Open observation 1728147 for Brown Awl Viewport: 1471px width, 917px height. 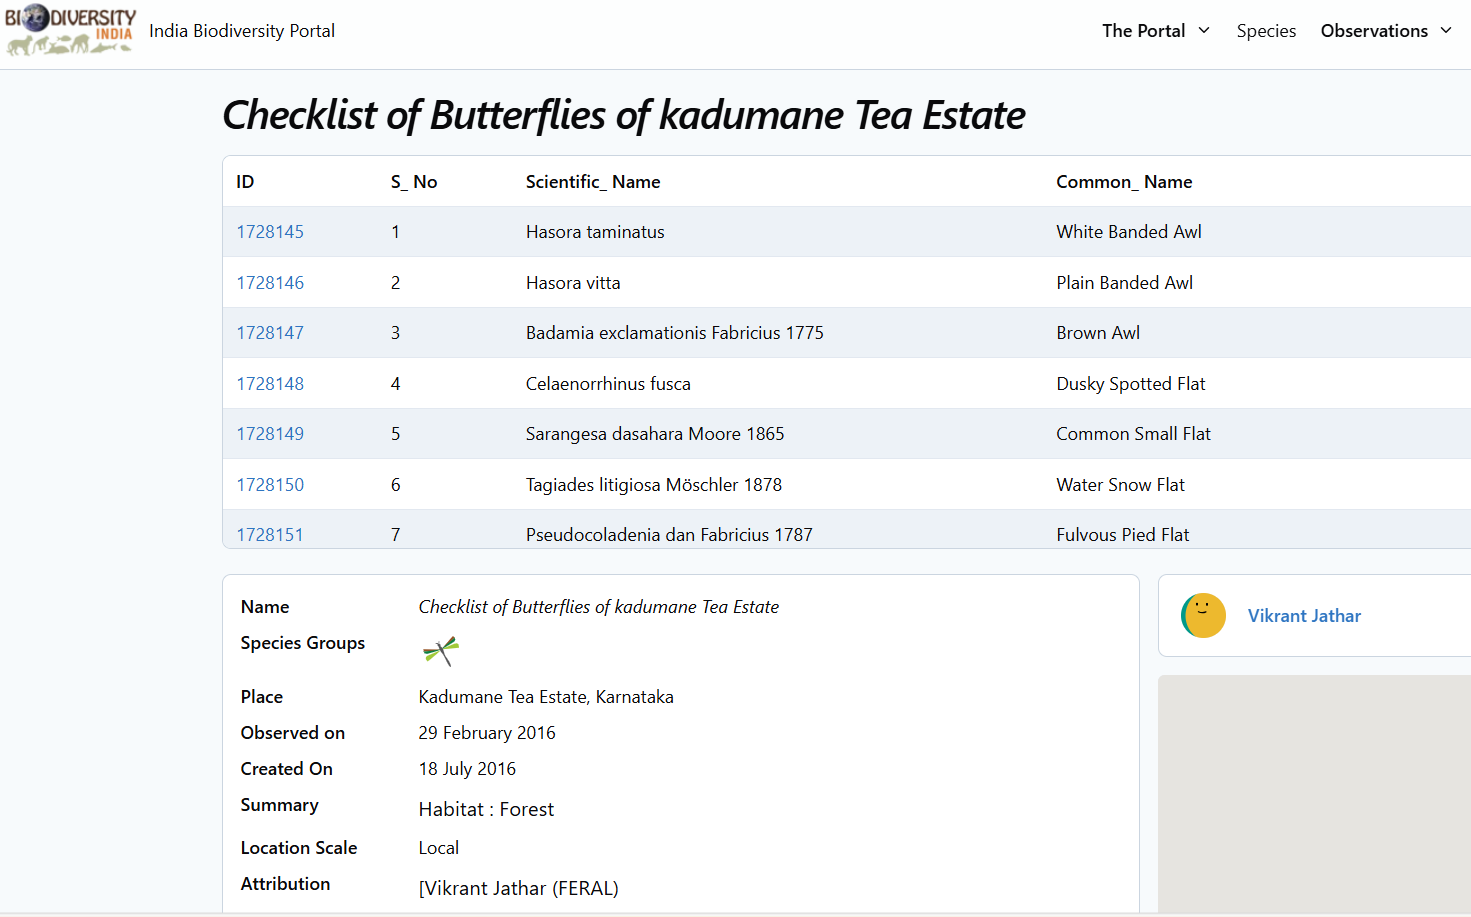[x=270, y=332]
